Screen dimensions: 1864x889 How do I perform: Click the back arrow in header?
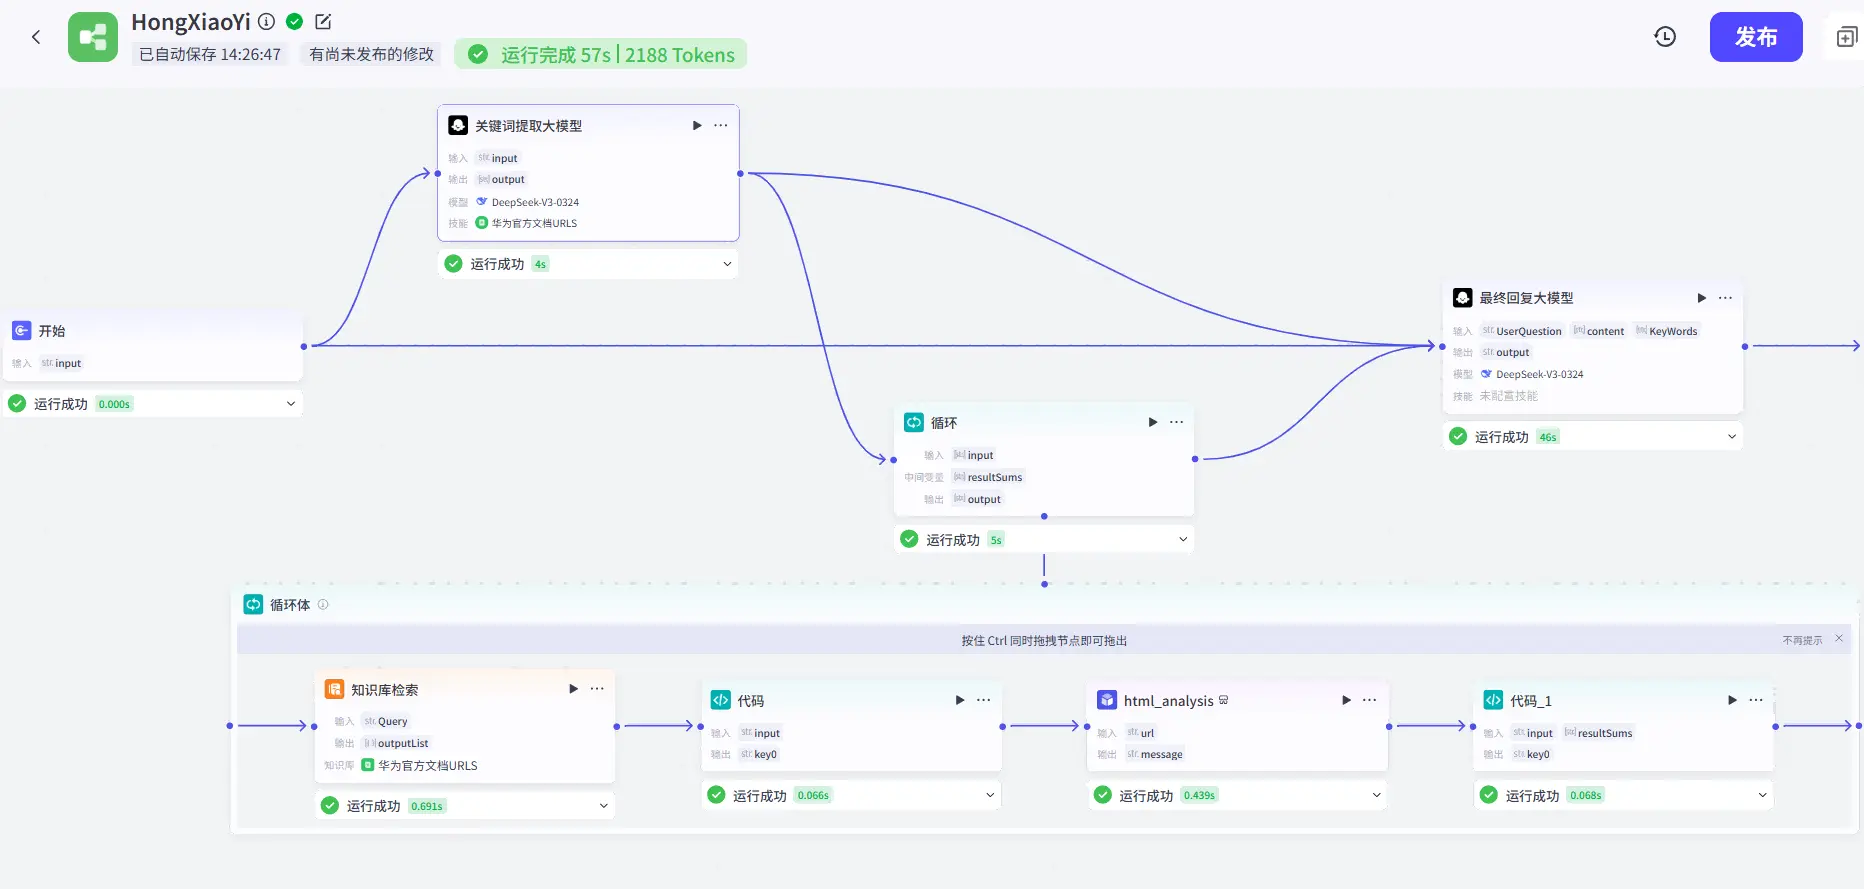(36, 37)
